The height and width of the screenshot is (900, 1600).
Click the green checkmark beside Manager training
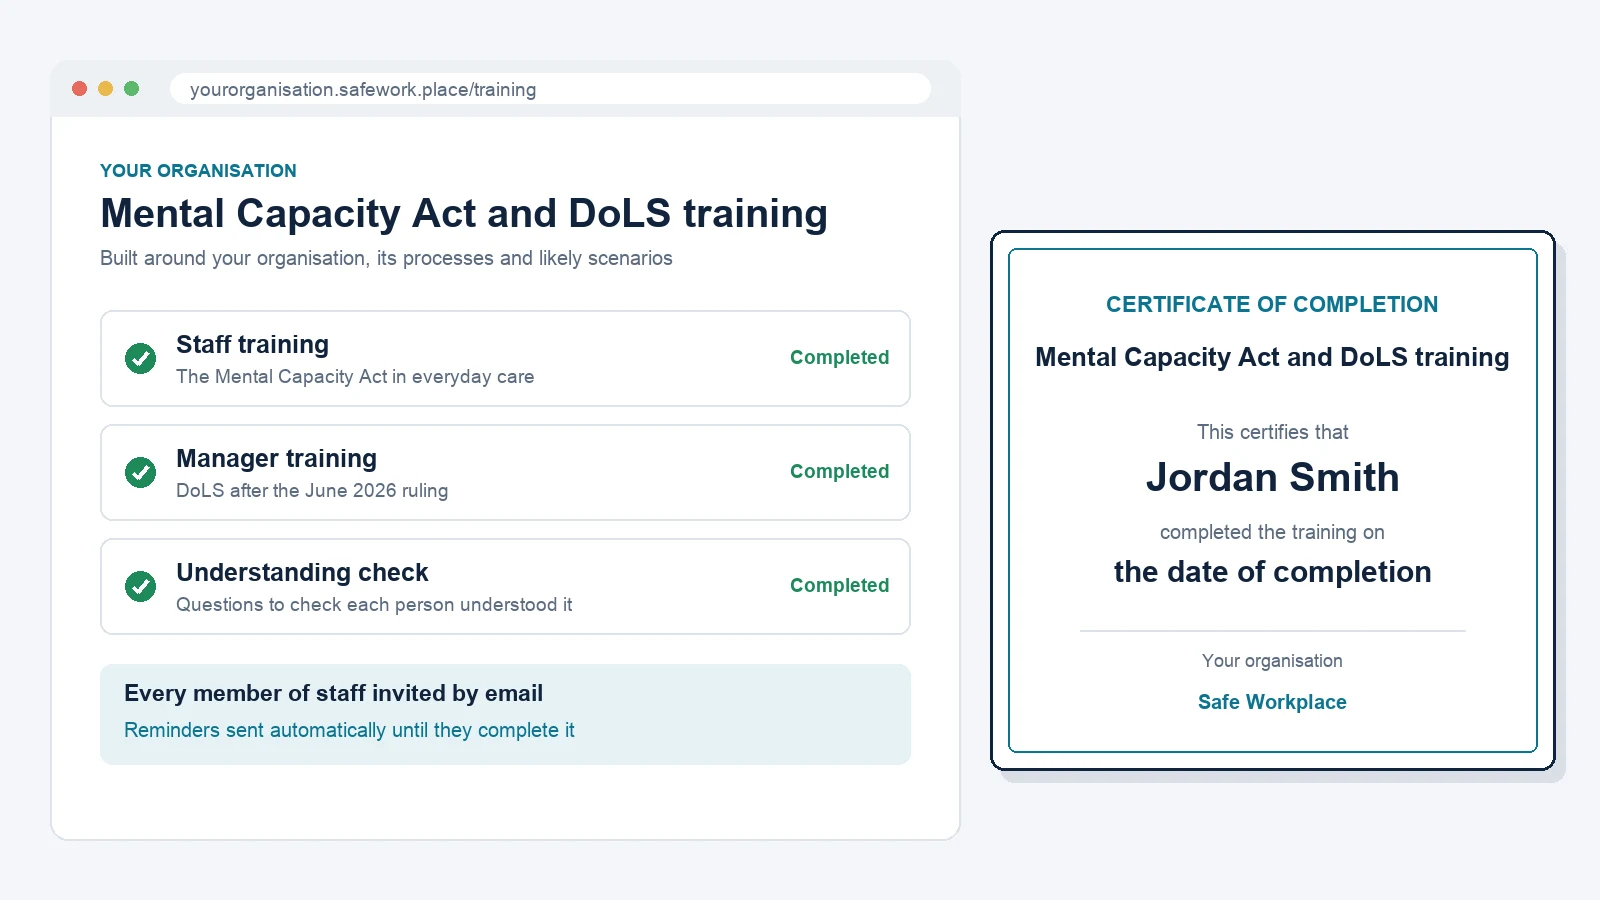pyautogui.click(x=140, y=472)
